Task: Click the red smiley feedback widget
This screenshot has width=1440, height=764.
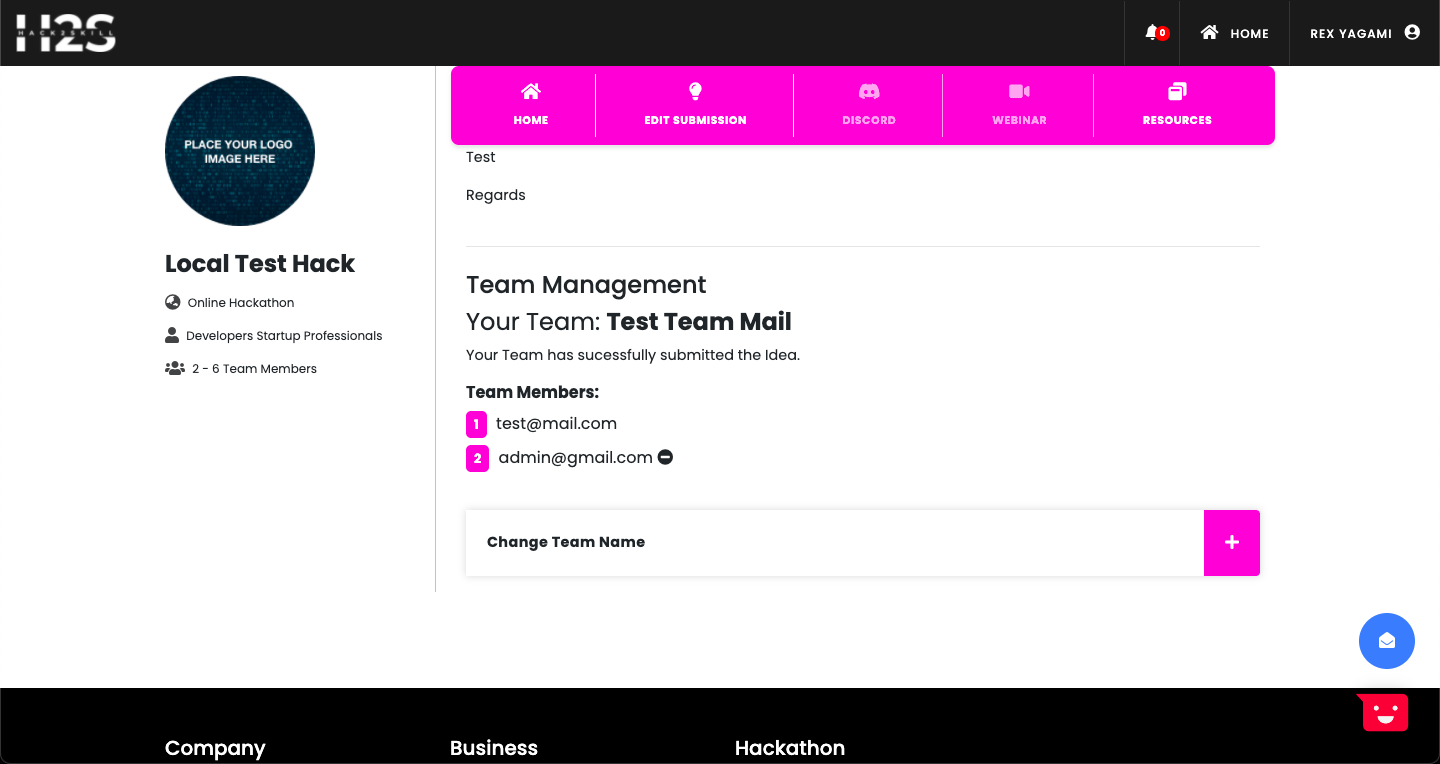Action: tap(1385, 712)
